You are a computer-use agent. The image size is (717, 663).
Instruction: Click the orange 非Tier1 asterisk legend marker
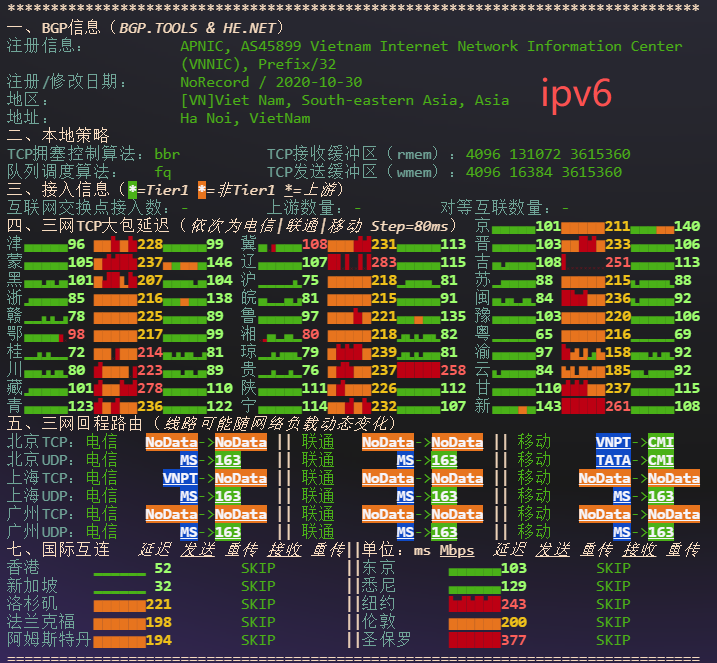[202, 190]
